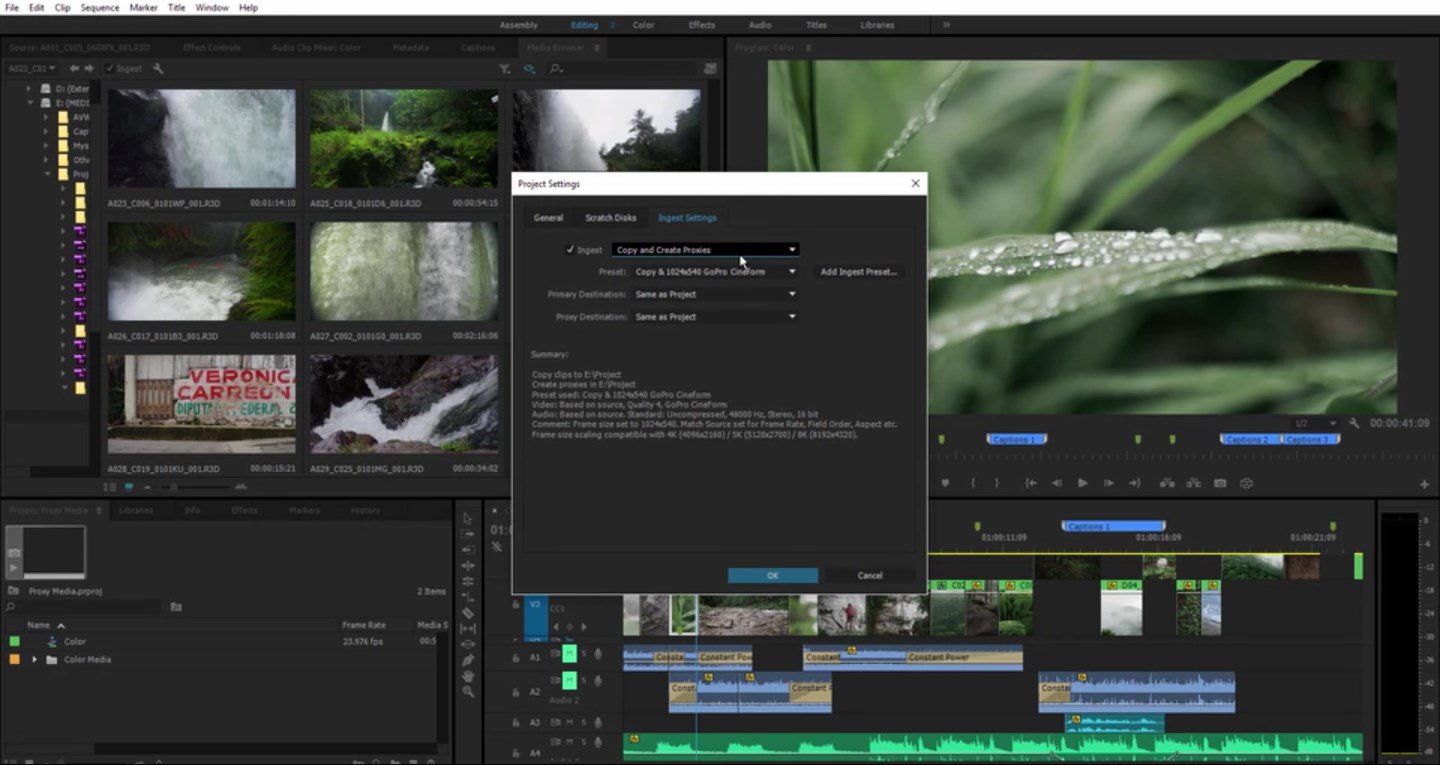Uncheck the Ingest checkbox in Project Settings

tap(570, 250)
